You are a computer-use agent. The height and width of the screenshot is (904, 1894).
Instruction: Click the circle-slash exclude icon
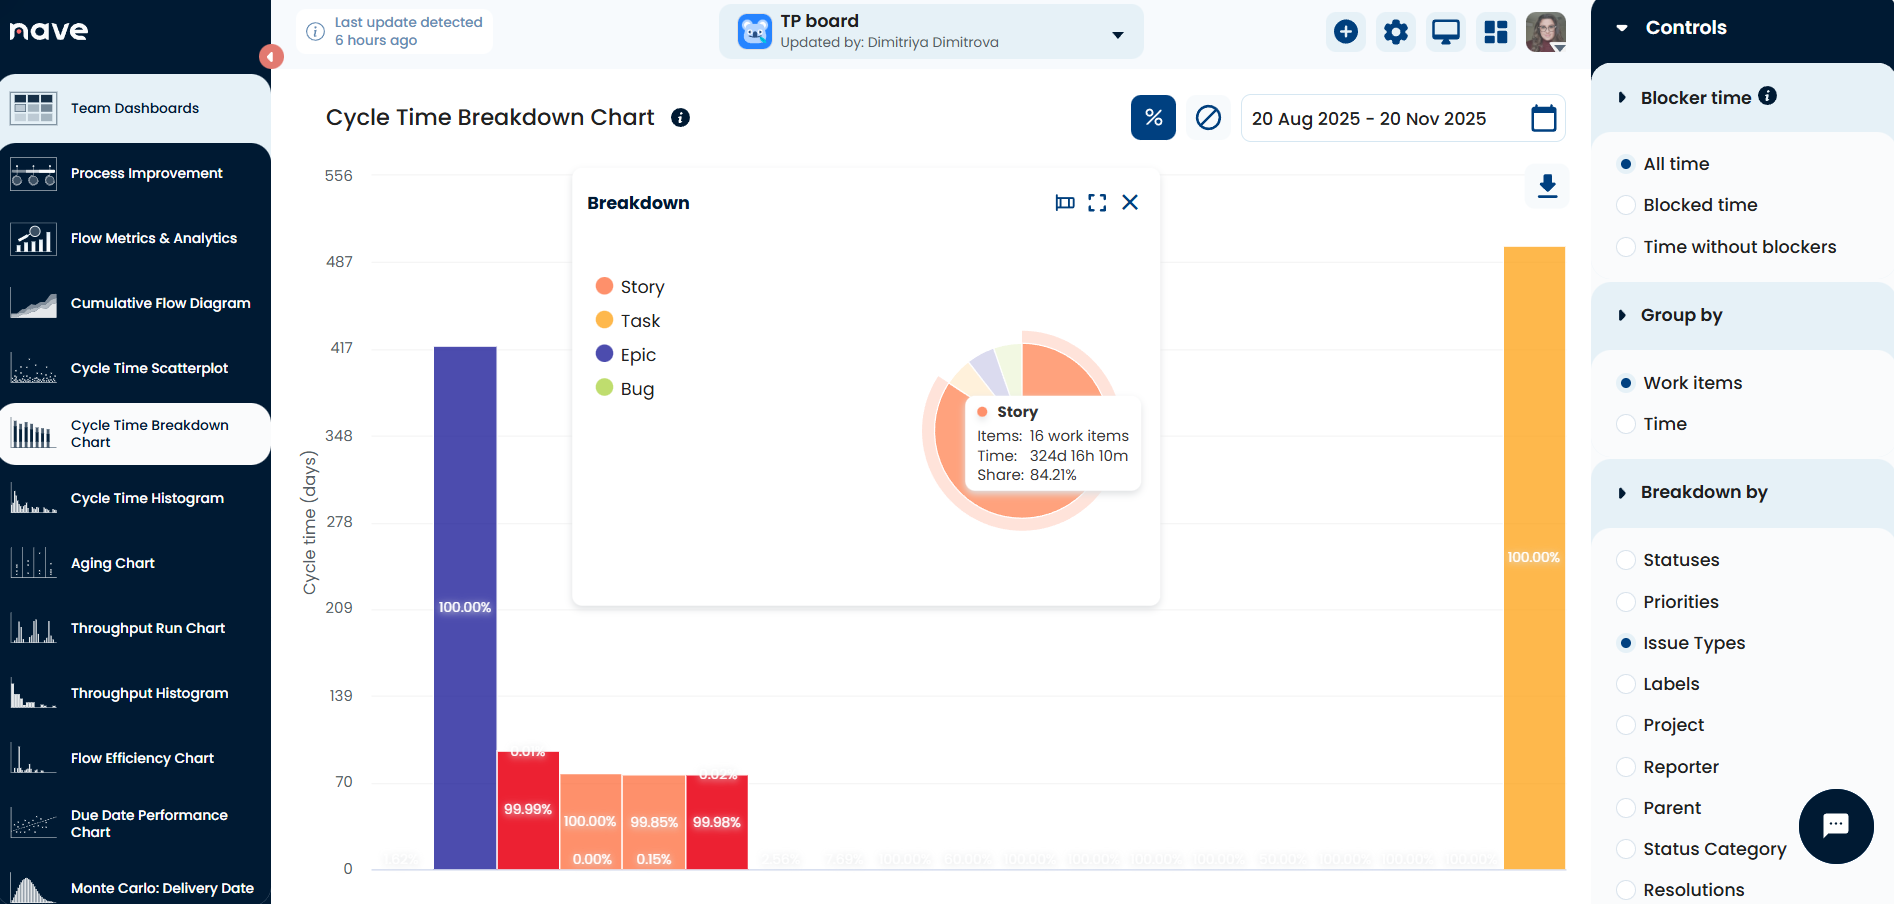(1208, 118)
